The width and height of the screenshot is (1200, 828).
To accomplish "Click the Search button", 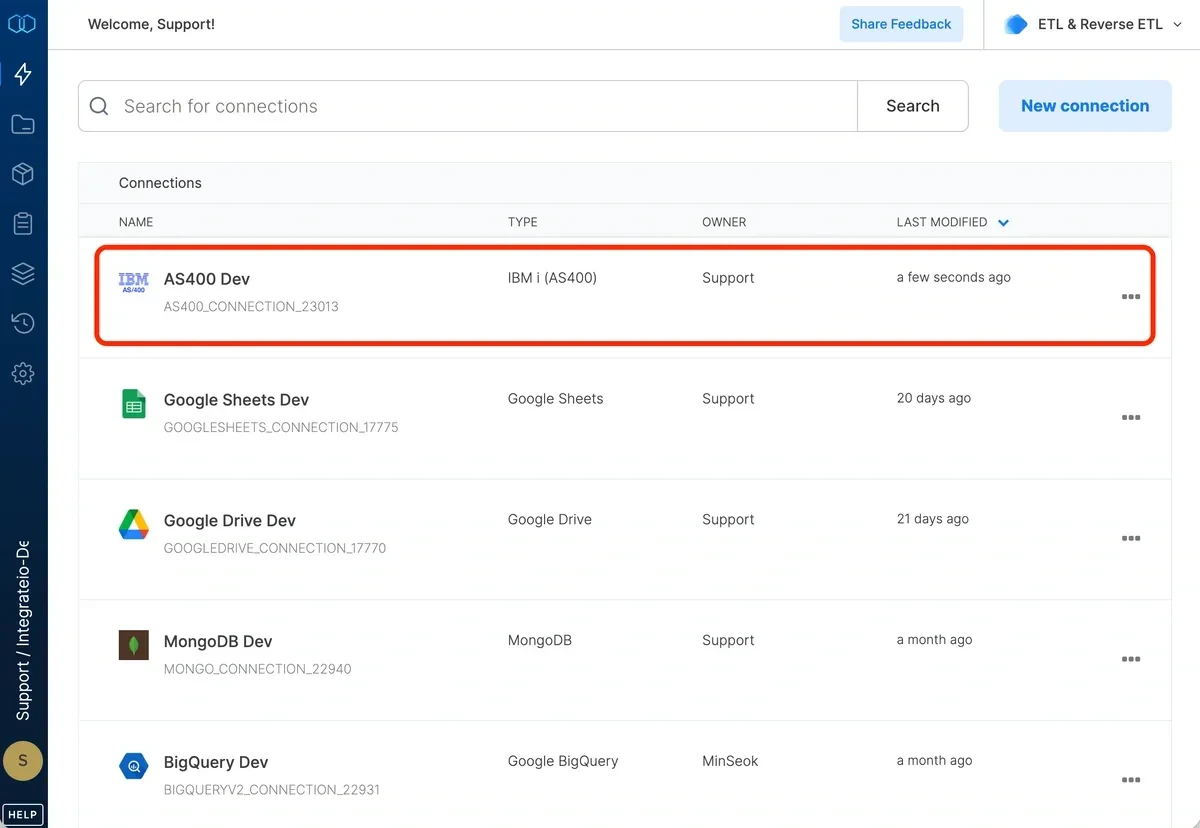I will coord(913,106).
